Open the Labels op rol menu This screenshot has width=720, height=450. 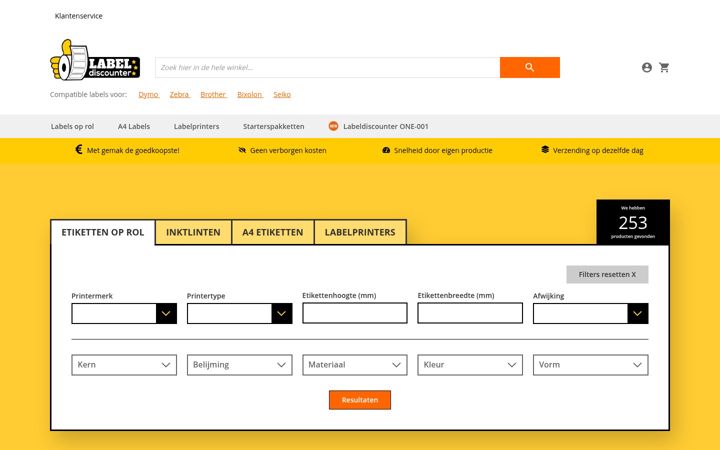click(73, 126)
